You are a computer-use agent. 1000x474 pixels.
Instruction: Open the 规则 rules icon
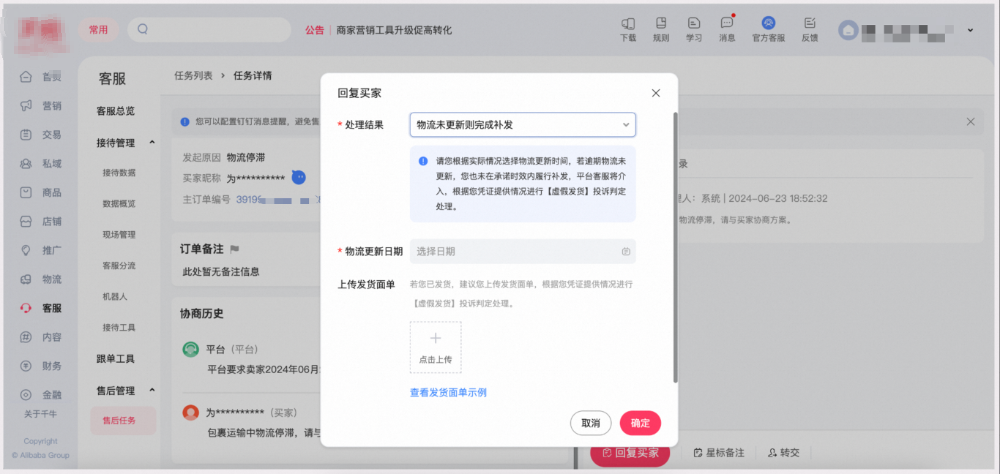[661, 29]
